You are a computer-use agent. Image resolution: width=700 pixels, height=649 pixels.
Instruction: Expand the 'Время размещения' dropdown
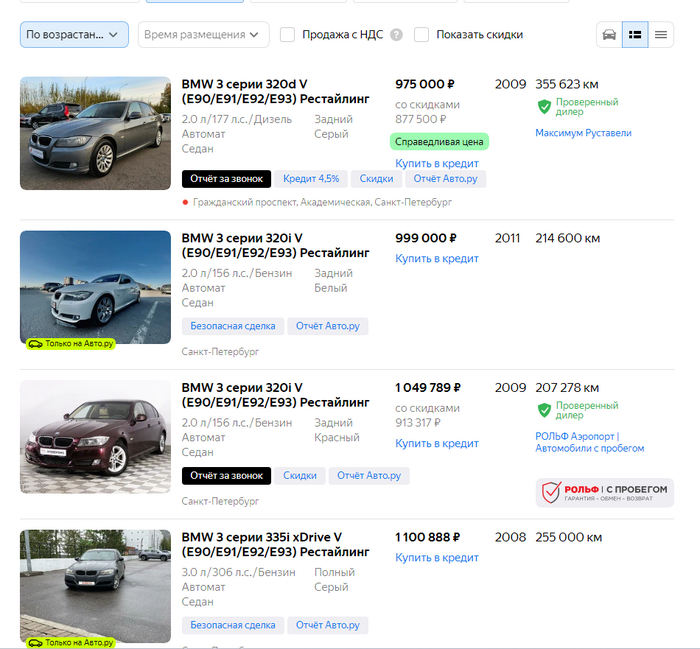coord(203,35)
